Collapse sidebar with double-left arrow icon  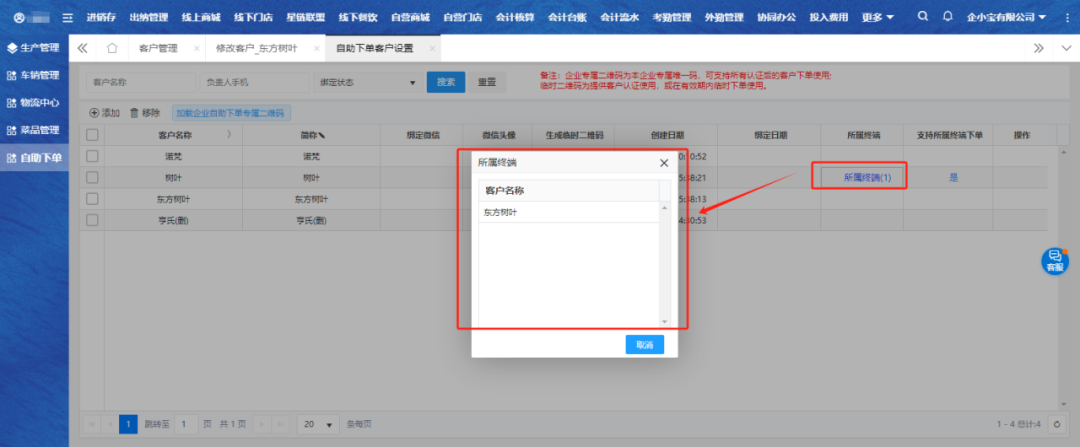coord(82,48)
